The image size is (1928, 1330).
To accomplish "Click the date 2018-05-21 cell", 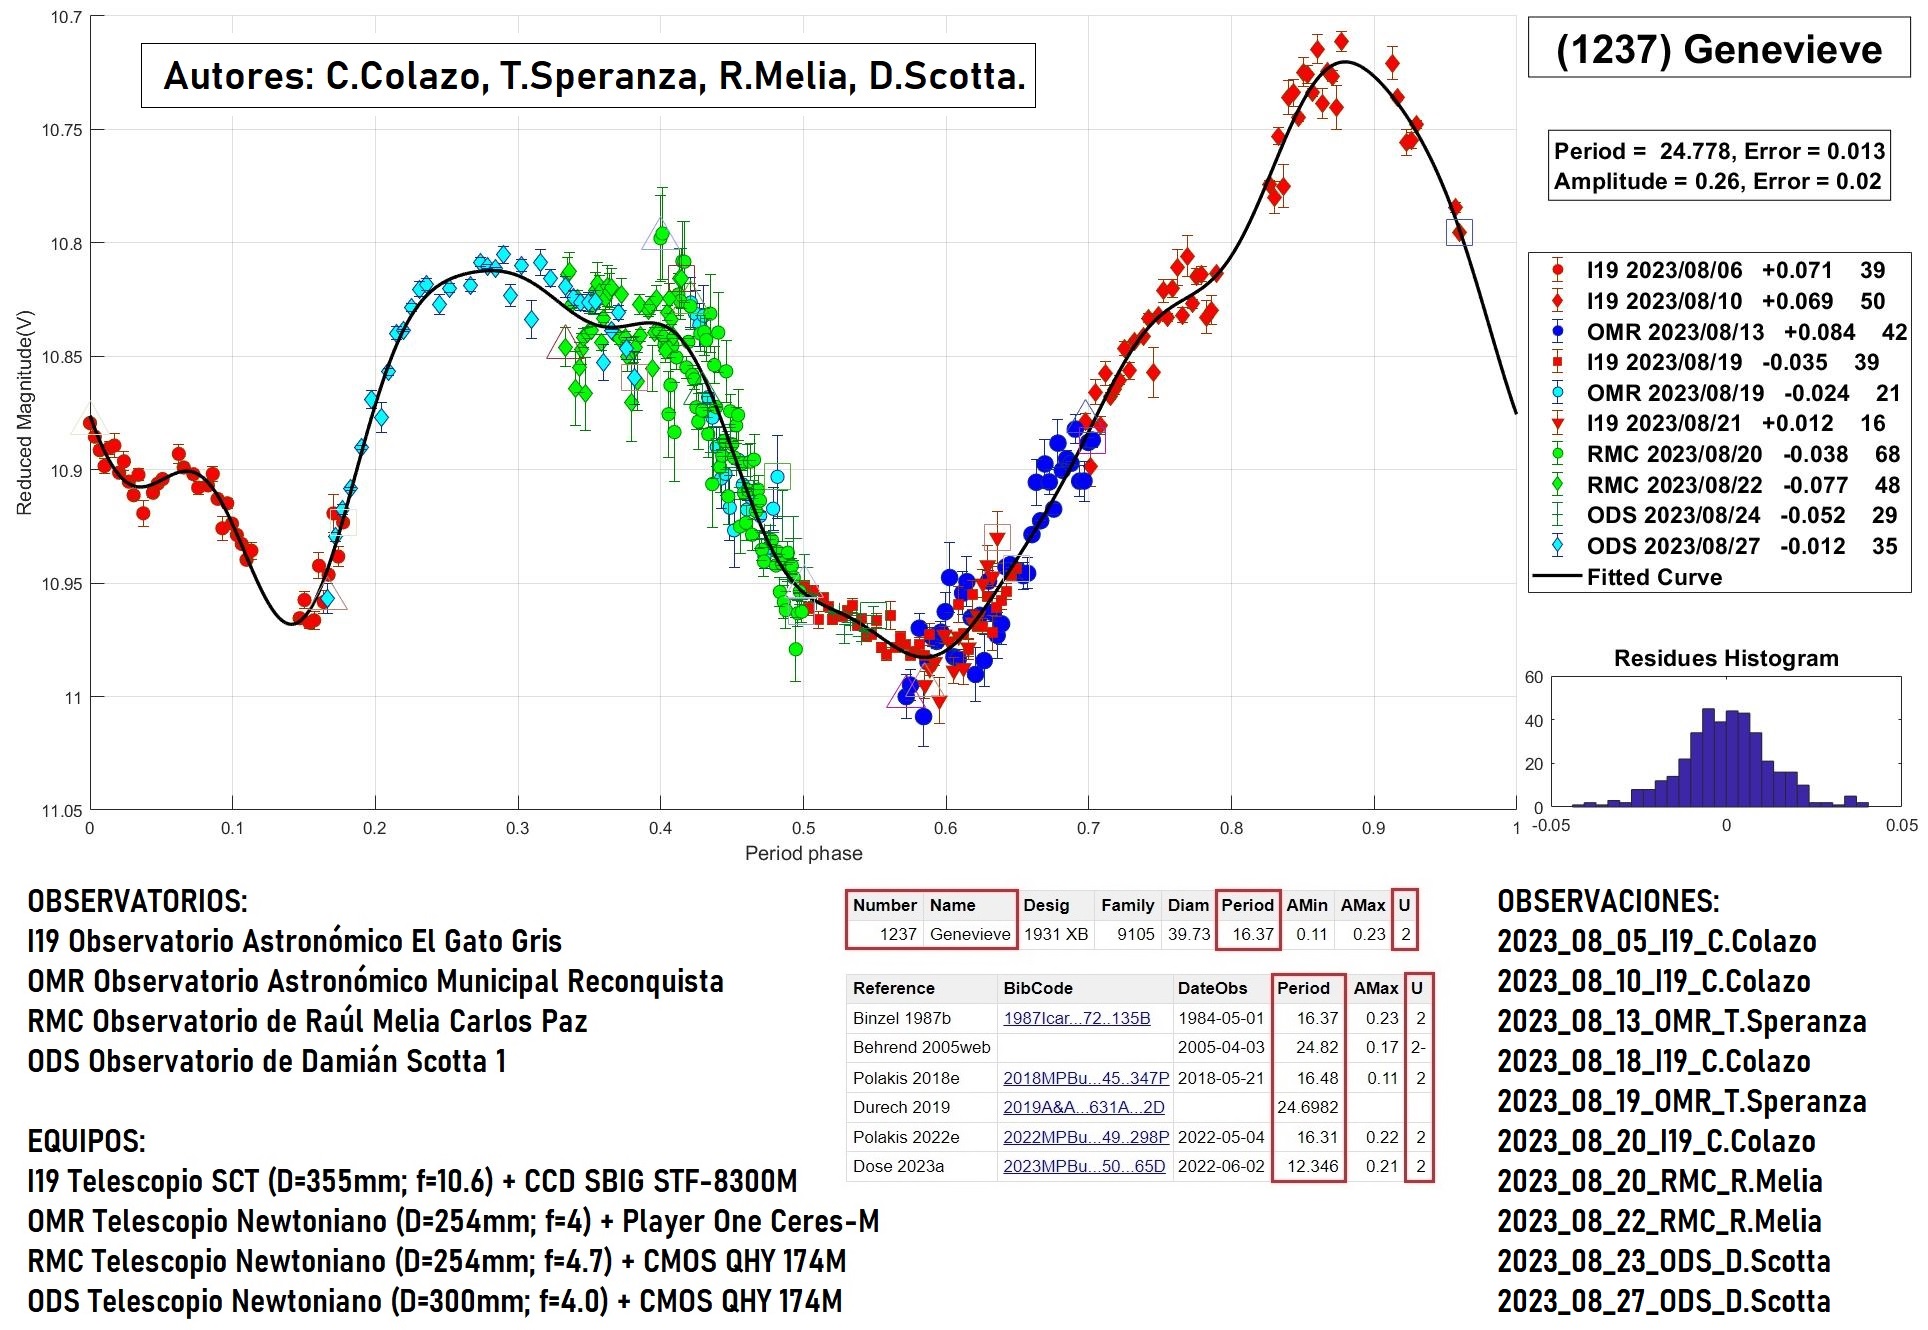I will (1221, 1078).
